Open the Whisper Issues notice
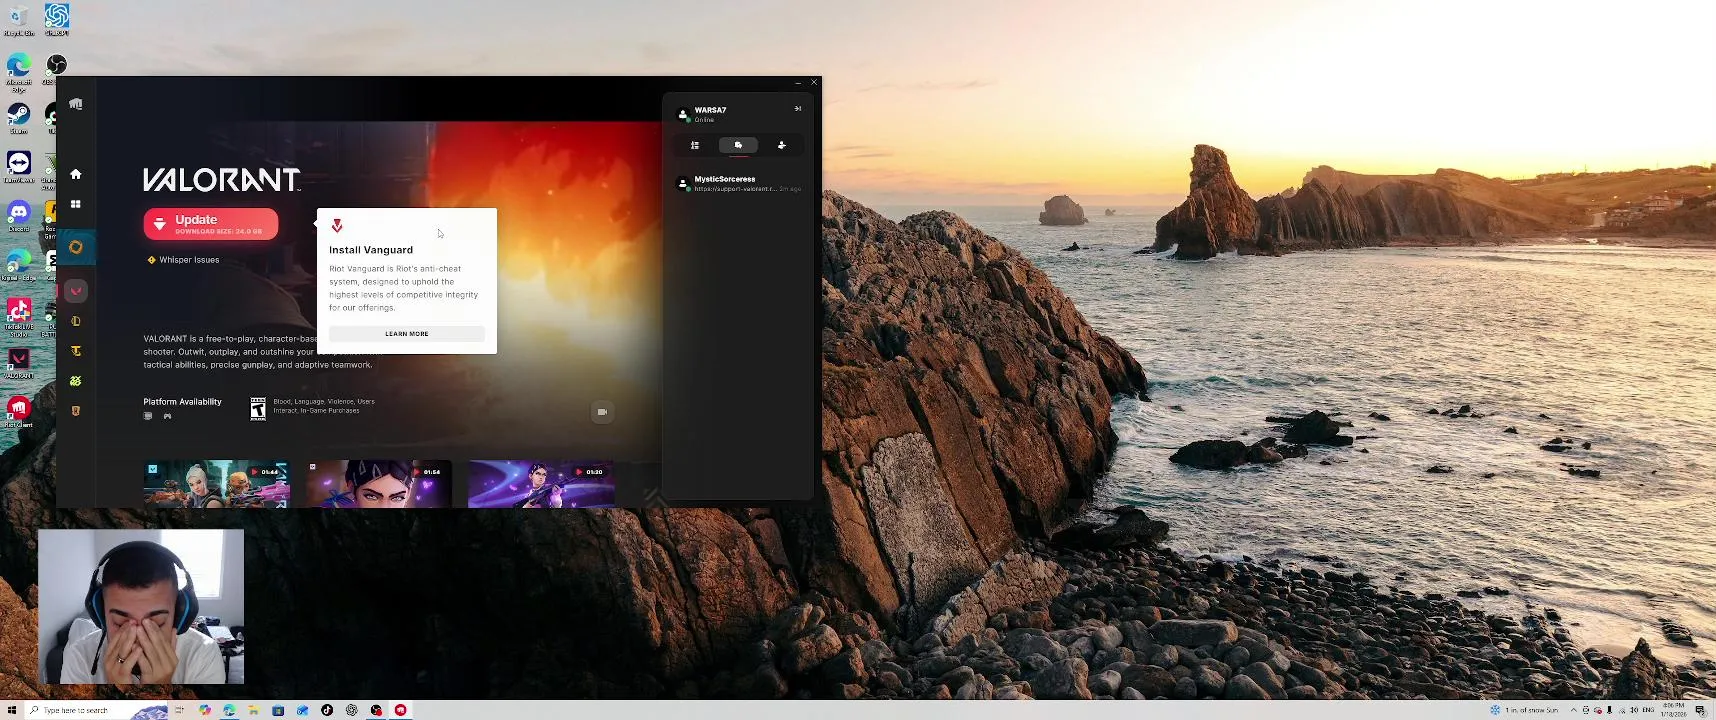1716x720 pixels. click(183, 260)
